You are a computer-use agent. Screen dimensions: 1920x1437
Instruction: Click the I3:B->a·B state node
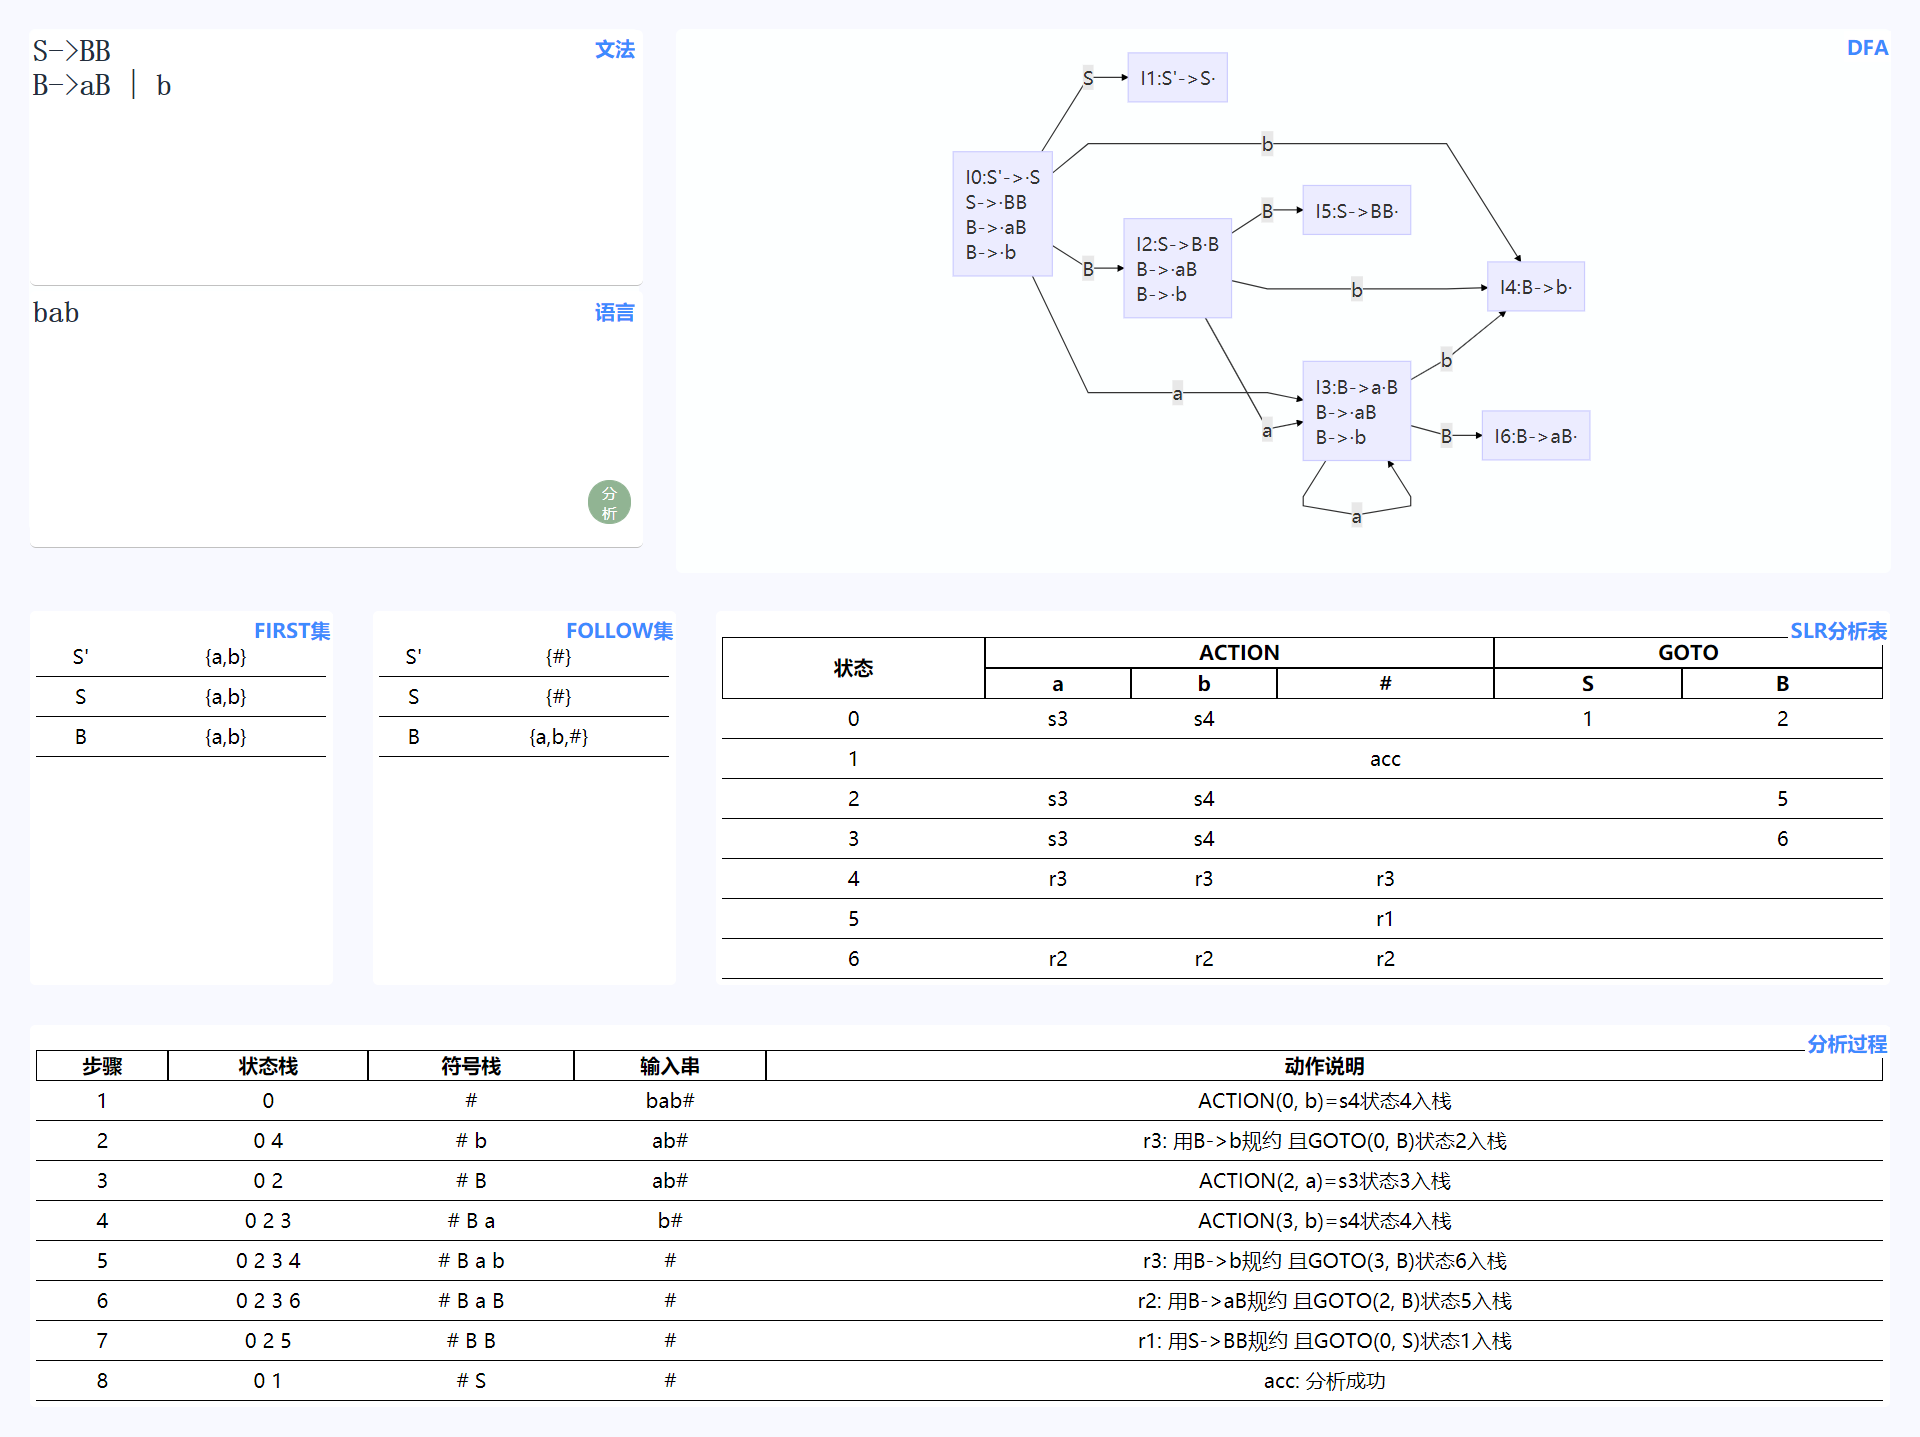click(1356, 411)
